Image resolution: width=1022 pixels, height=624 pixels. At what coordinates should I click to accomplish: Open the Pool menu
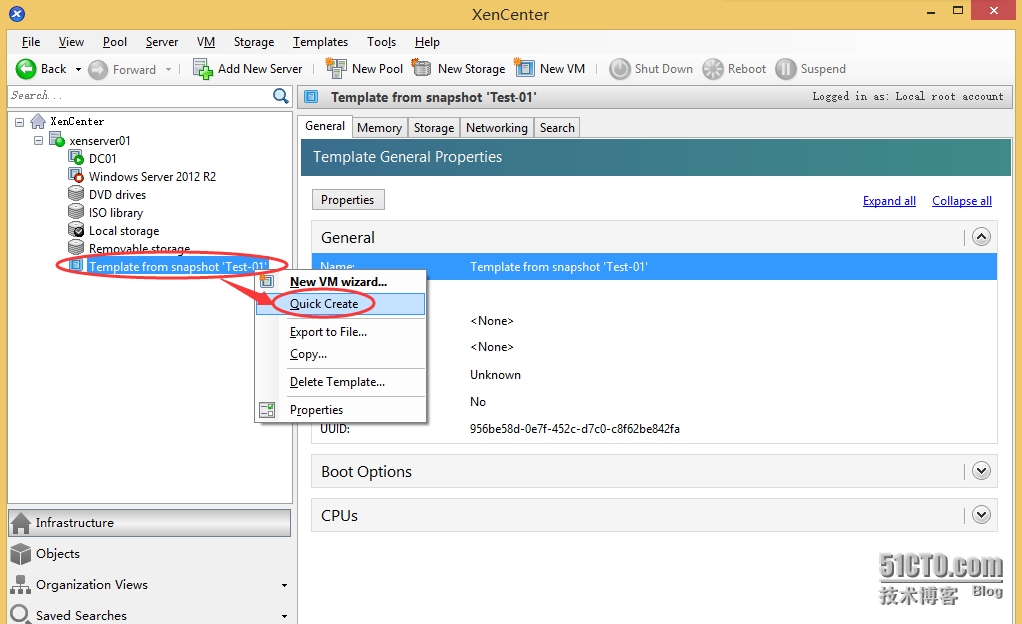click(x=115, y=42)
